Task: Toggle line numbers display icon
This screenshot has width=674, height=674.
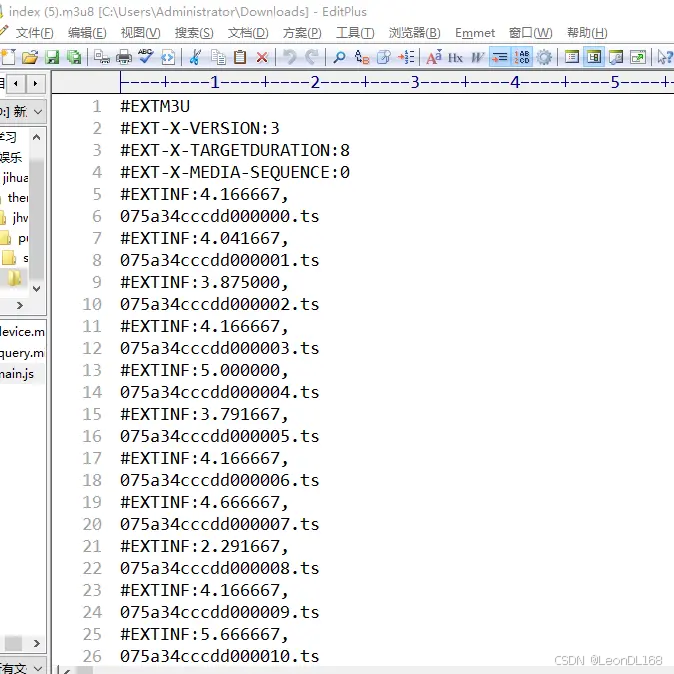Action: click(x=522, y=57)
